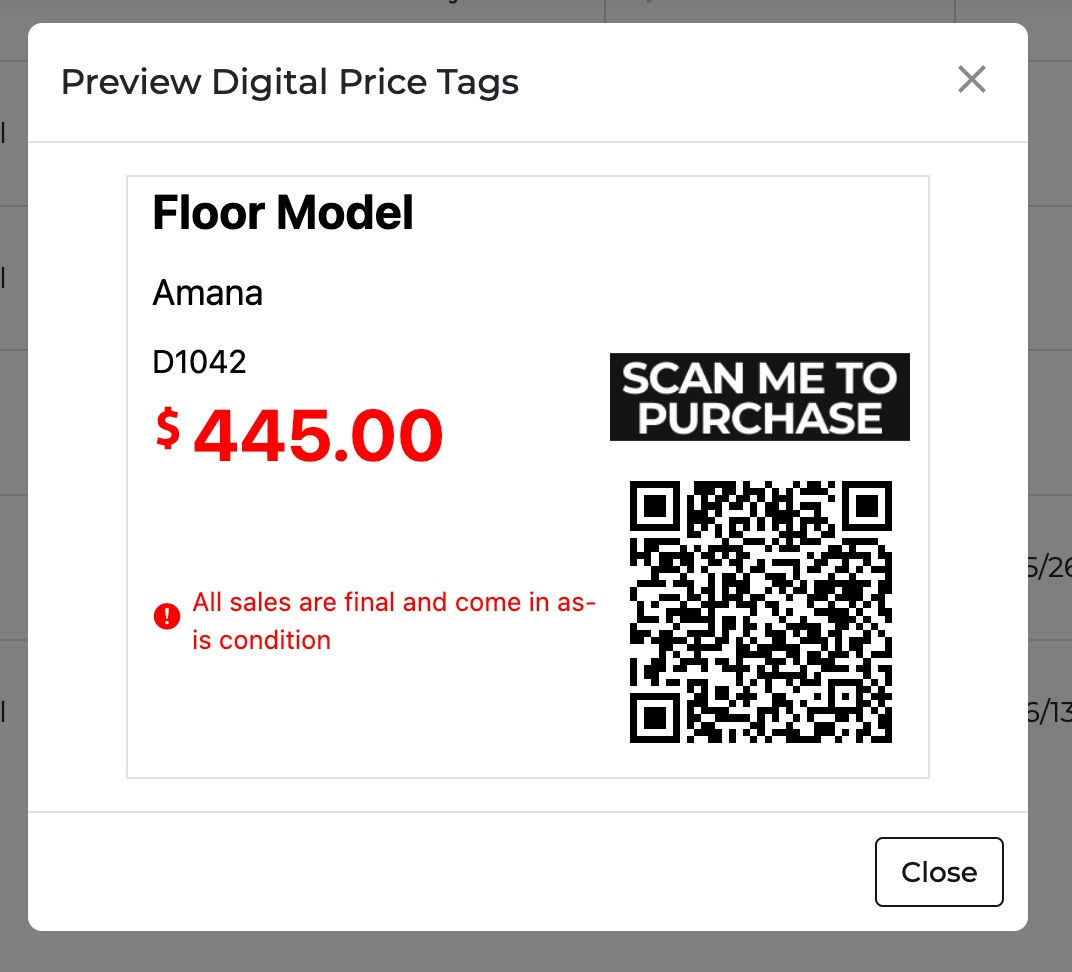The width and height of the screenshot is (1072, 972).
Task: Click the red exclamation warning icon
Action: tap(167, 616)
